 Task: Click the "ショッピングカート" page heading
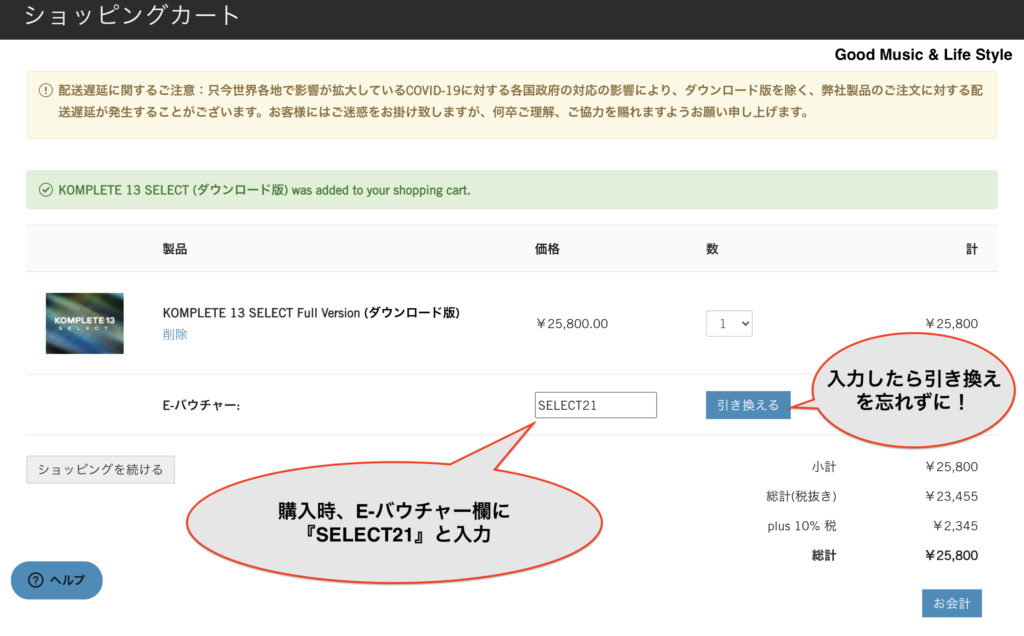pyautogui.click(x=133, y=15)
